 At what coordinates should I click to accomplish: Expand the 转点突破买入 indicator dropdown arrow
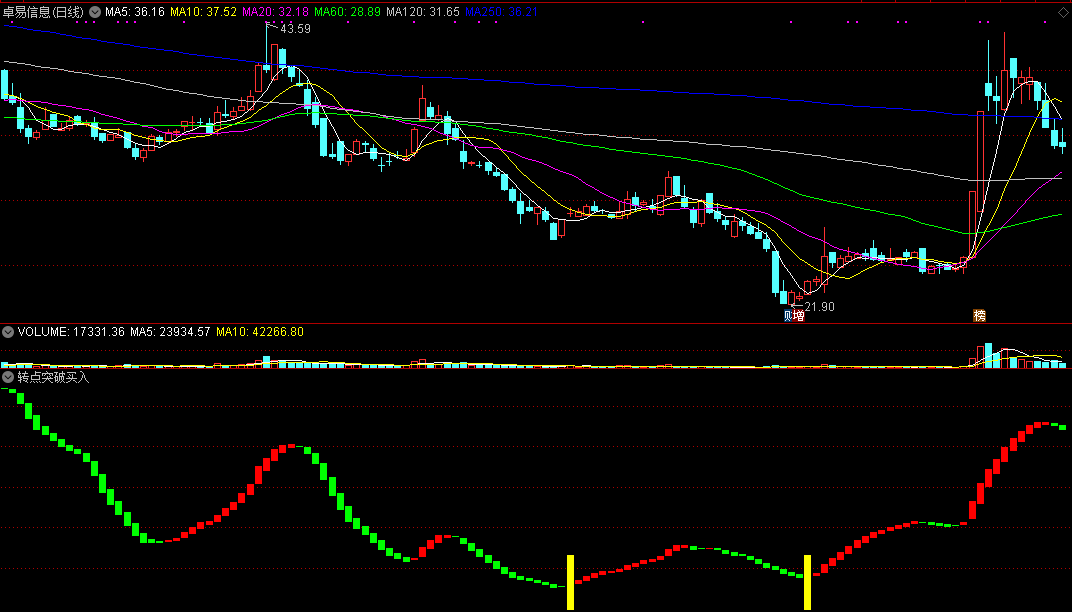point(8,377)
